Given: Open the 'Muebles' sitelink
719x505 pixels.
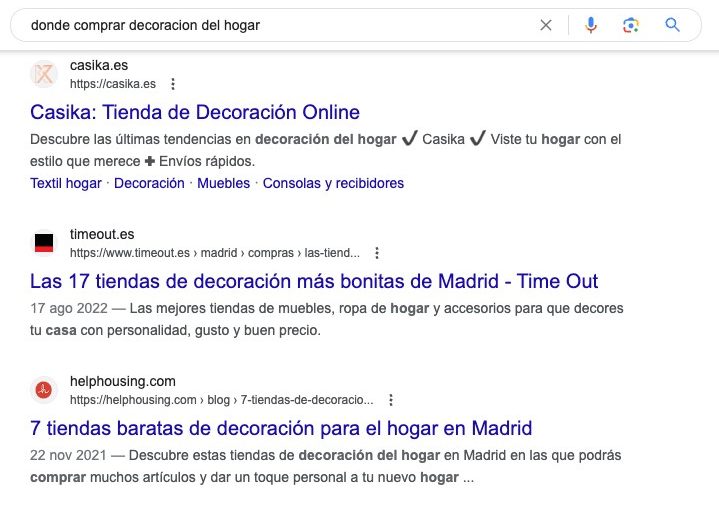Looking at the screenshot, I should pos(223,183).
